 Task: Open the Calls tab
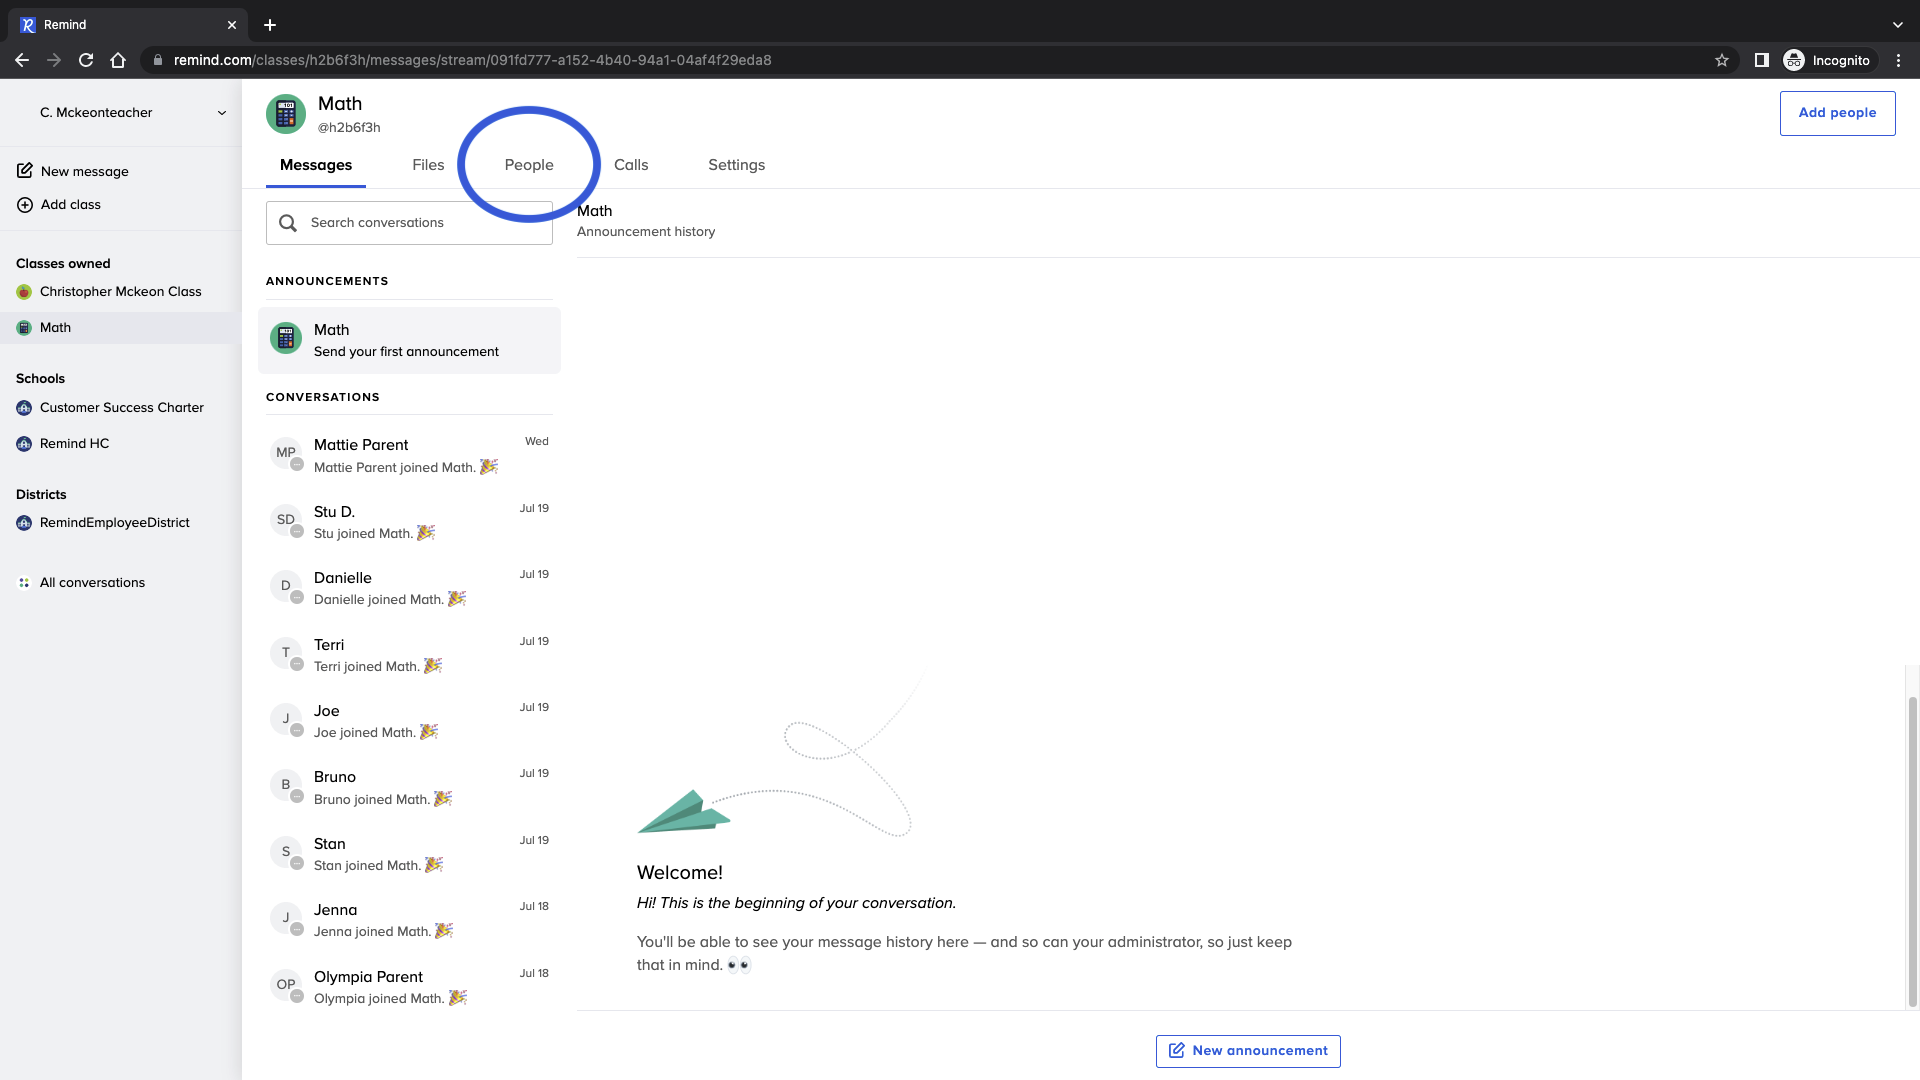[630, 165]
